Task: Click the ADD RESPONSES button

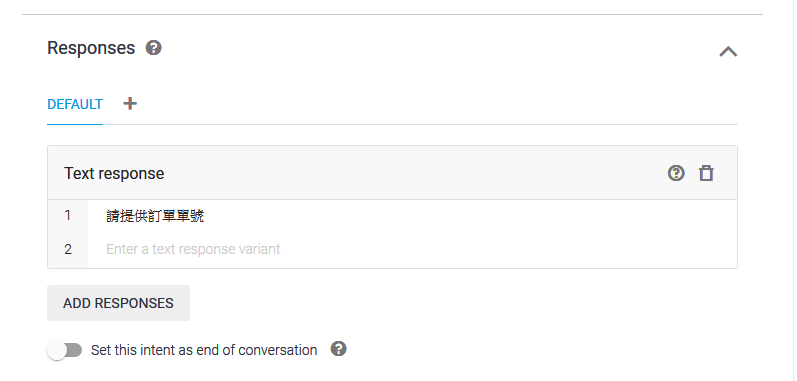Action: point(118,303)
